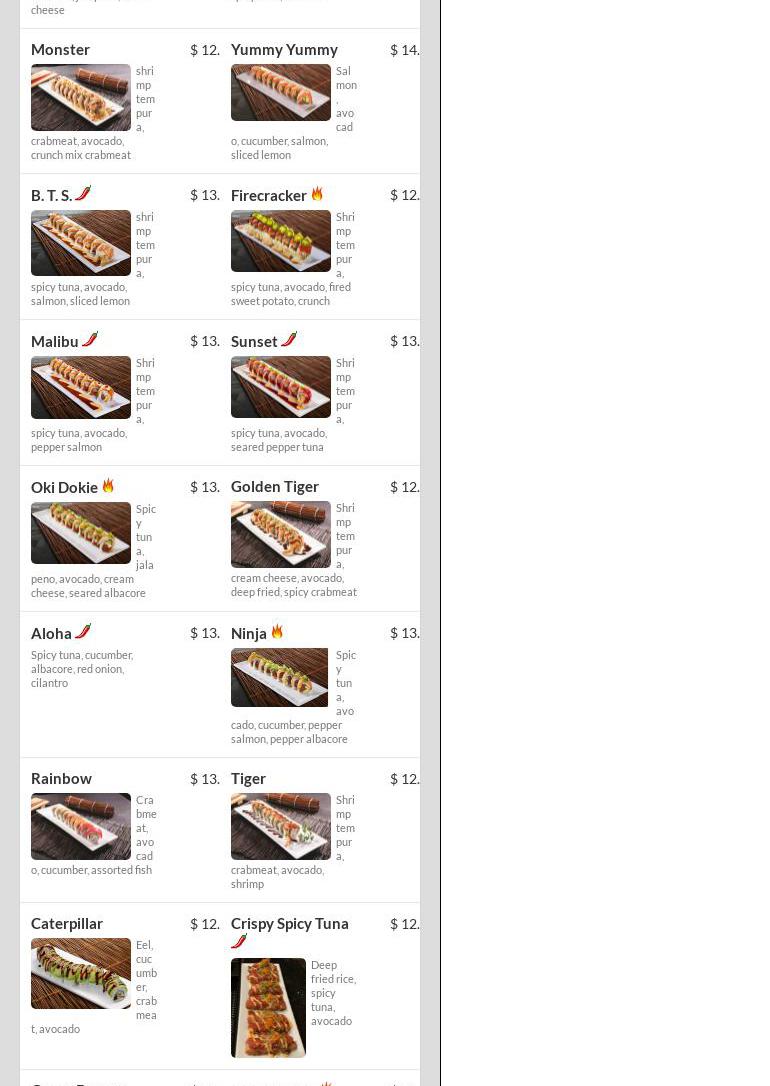This screenshot has height=1086, width=770.
Task: Click the chili pepper icon beside Malibu
Action: coord(90,339)
